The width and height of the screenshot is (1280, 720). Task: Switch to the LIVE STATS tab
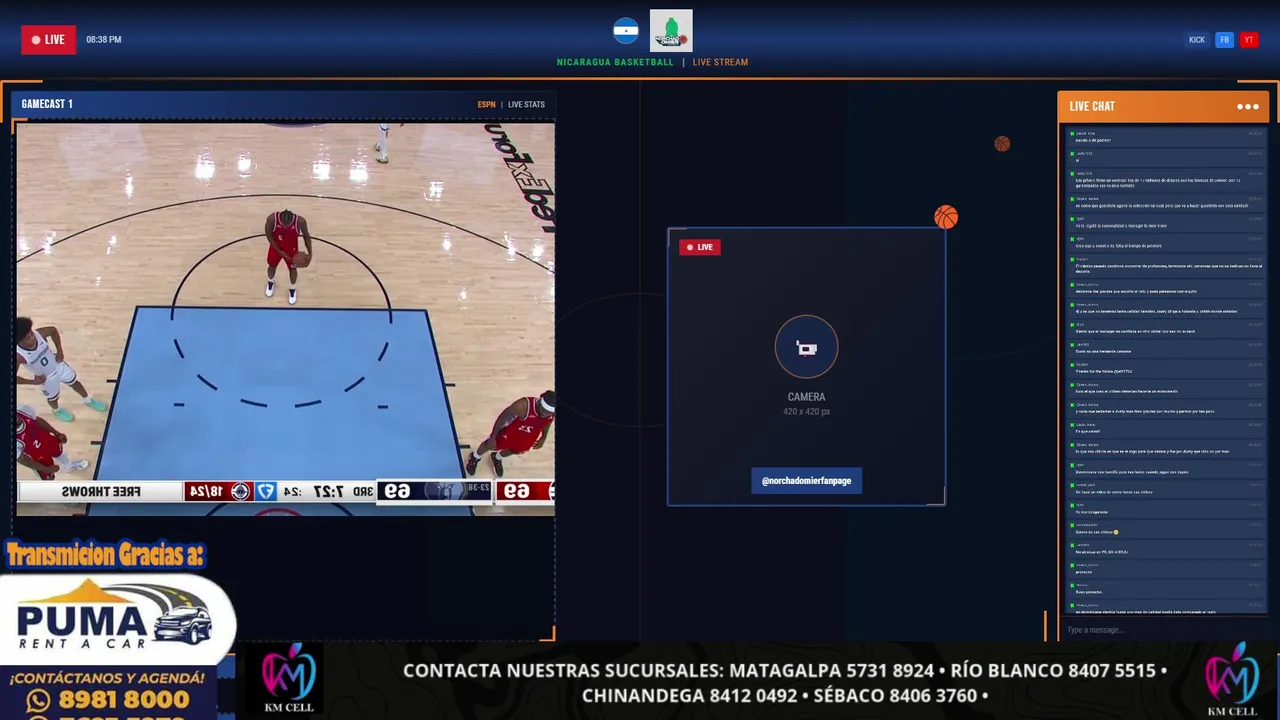[x=526, y=104]
